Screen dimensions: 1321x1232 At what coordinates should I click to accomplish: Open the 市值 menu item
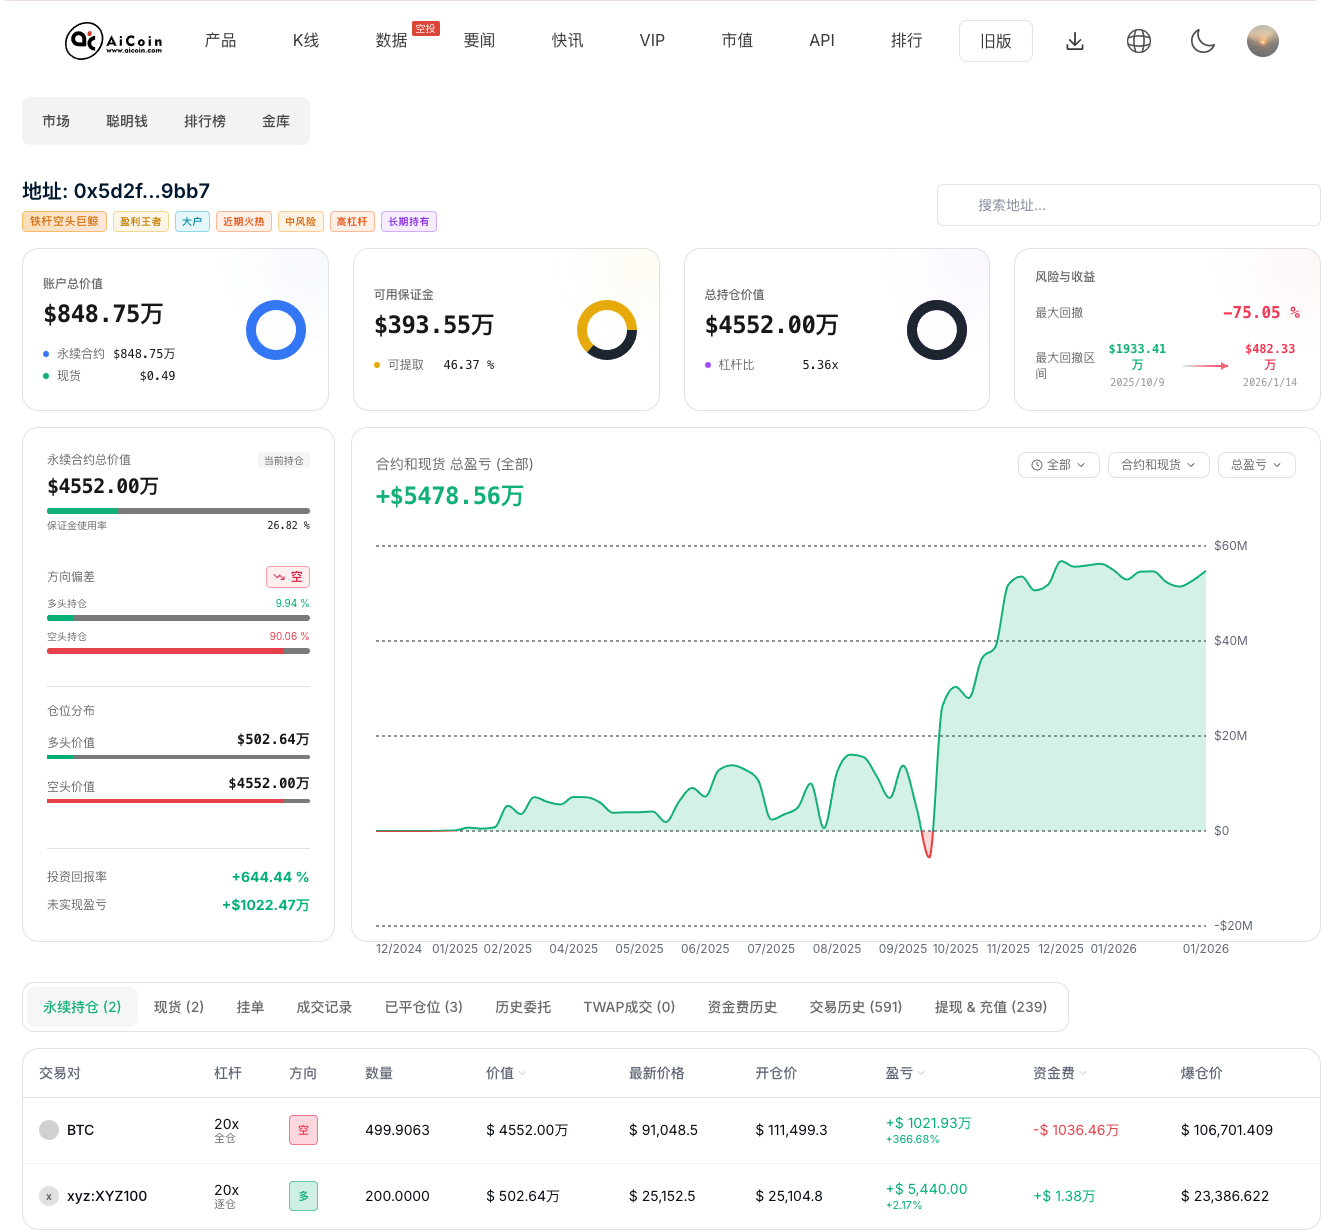[737, 41]
